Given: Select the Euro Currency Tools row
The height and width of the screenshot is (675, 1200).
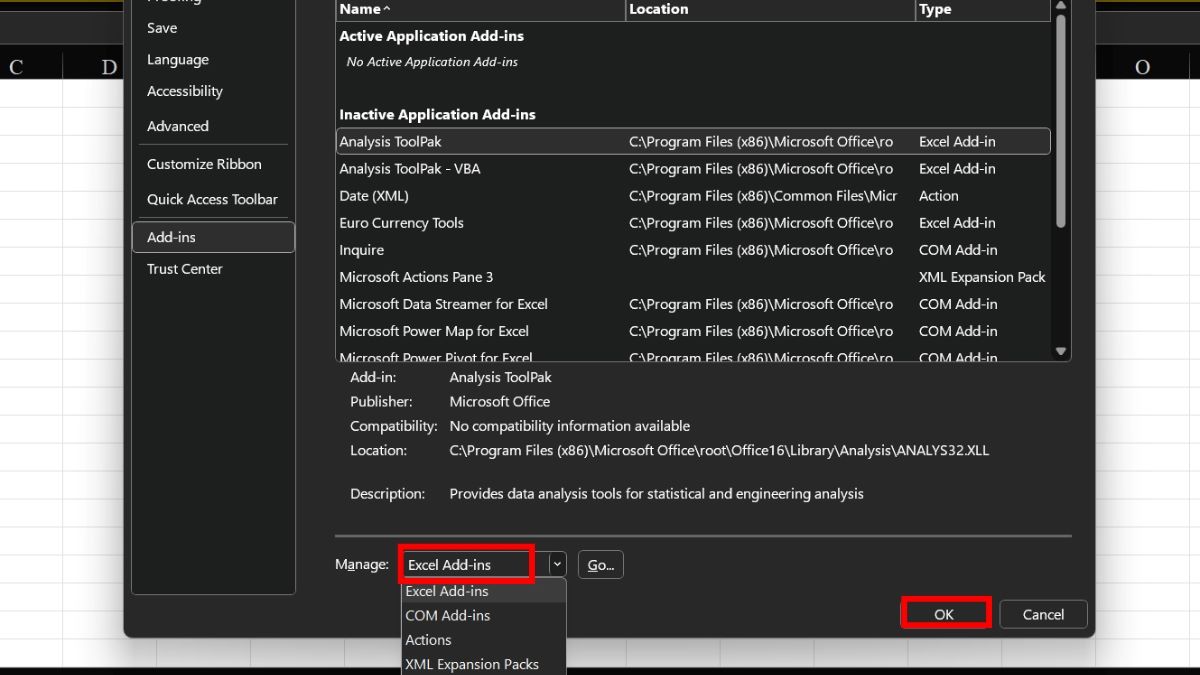Looking at the screenshot, I should 693,223.
